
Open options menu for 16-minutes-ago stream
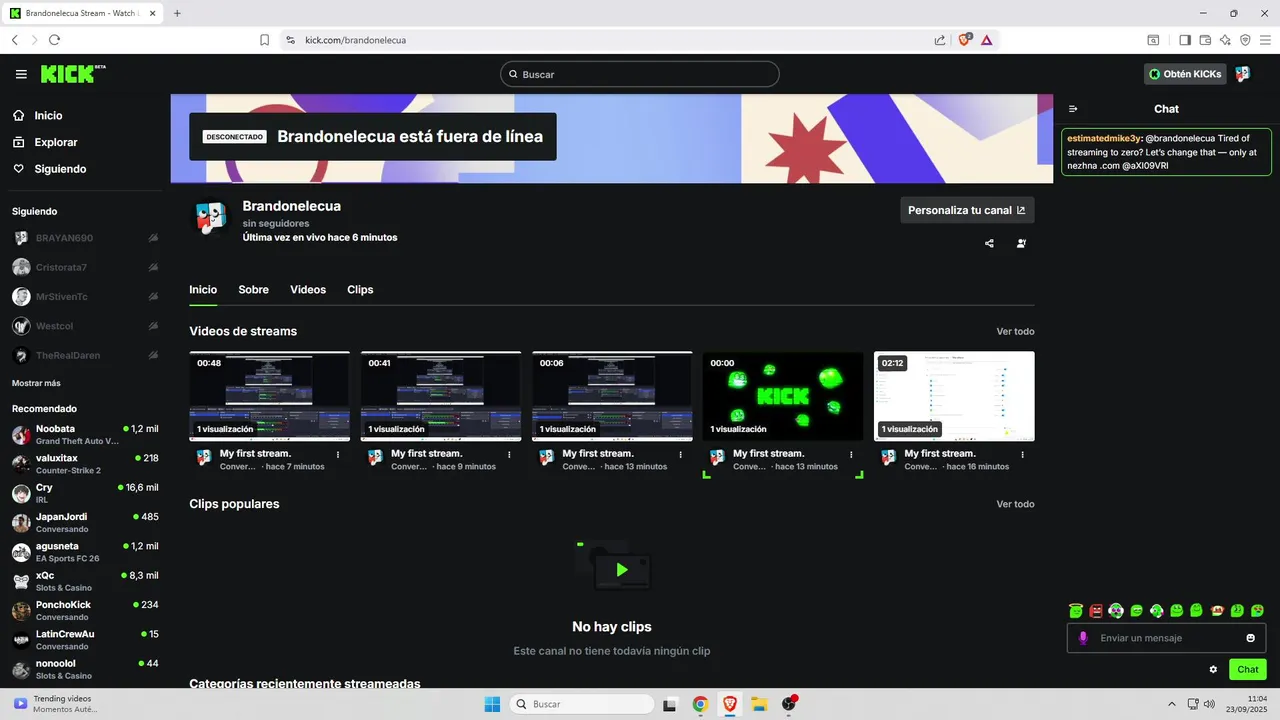click(1023, 454)
